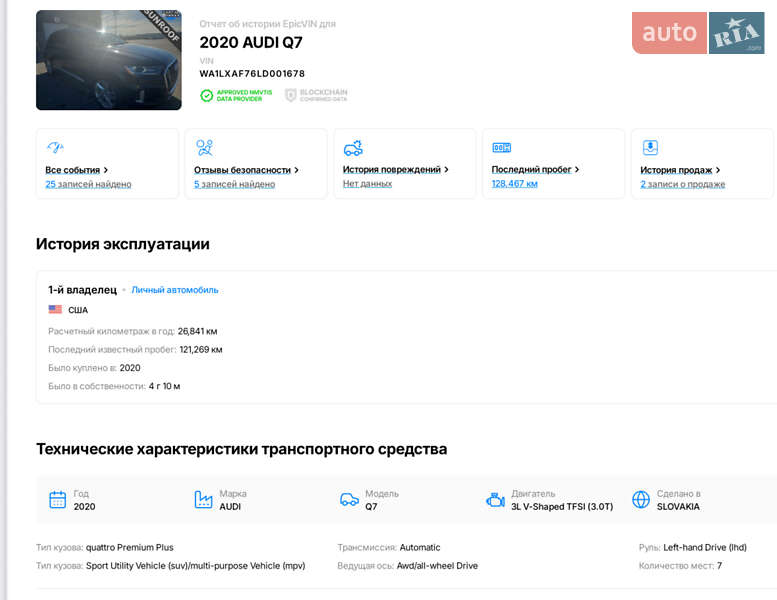Click the last mileage odometer icon
Image resolution: width=777 pixels, height=600 pixels.
[501, 148]
